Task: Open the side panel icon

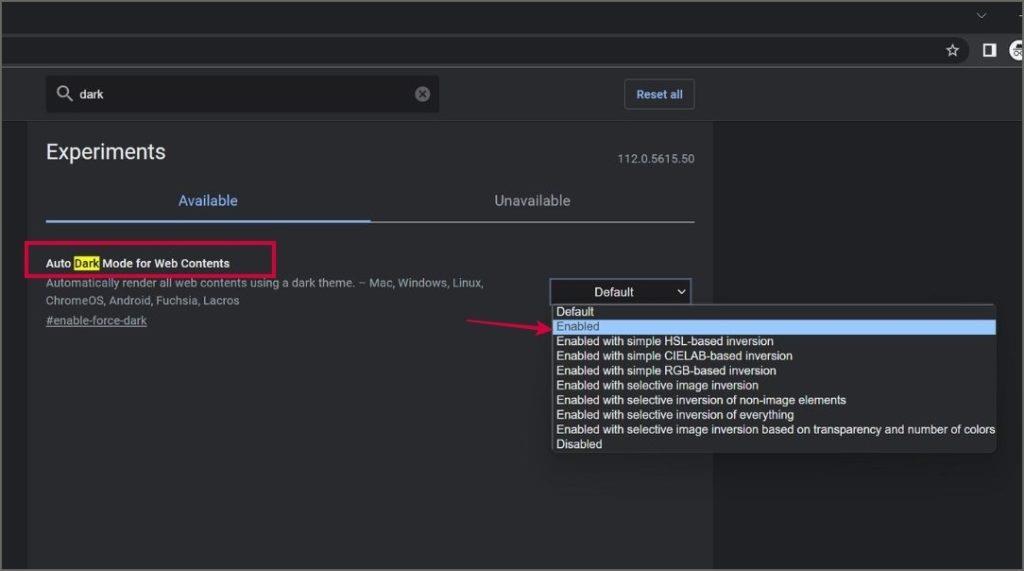Action: [x=989, y=50]
